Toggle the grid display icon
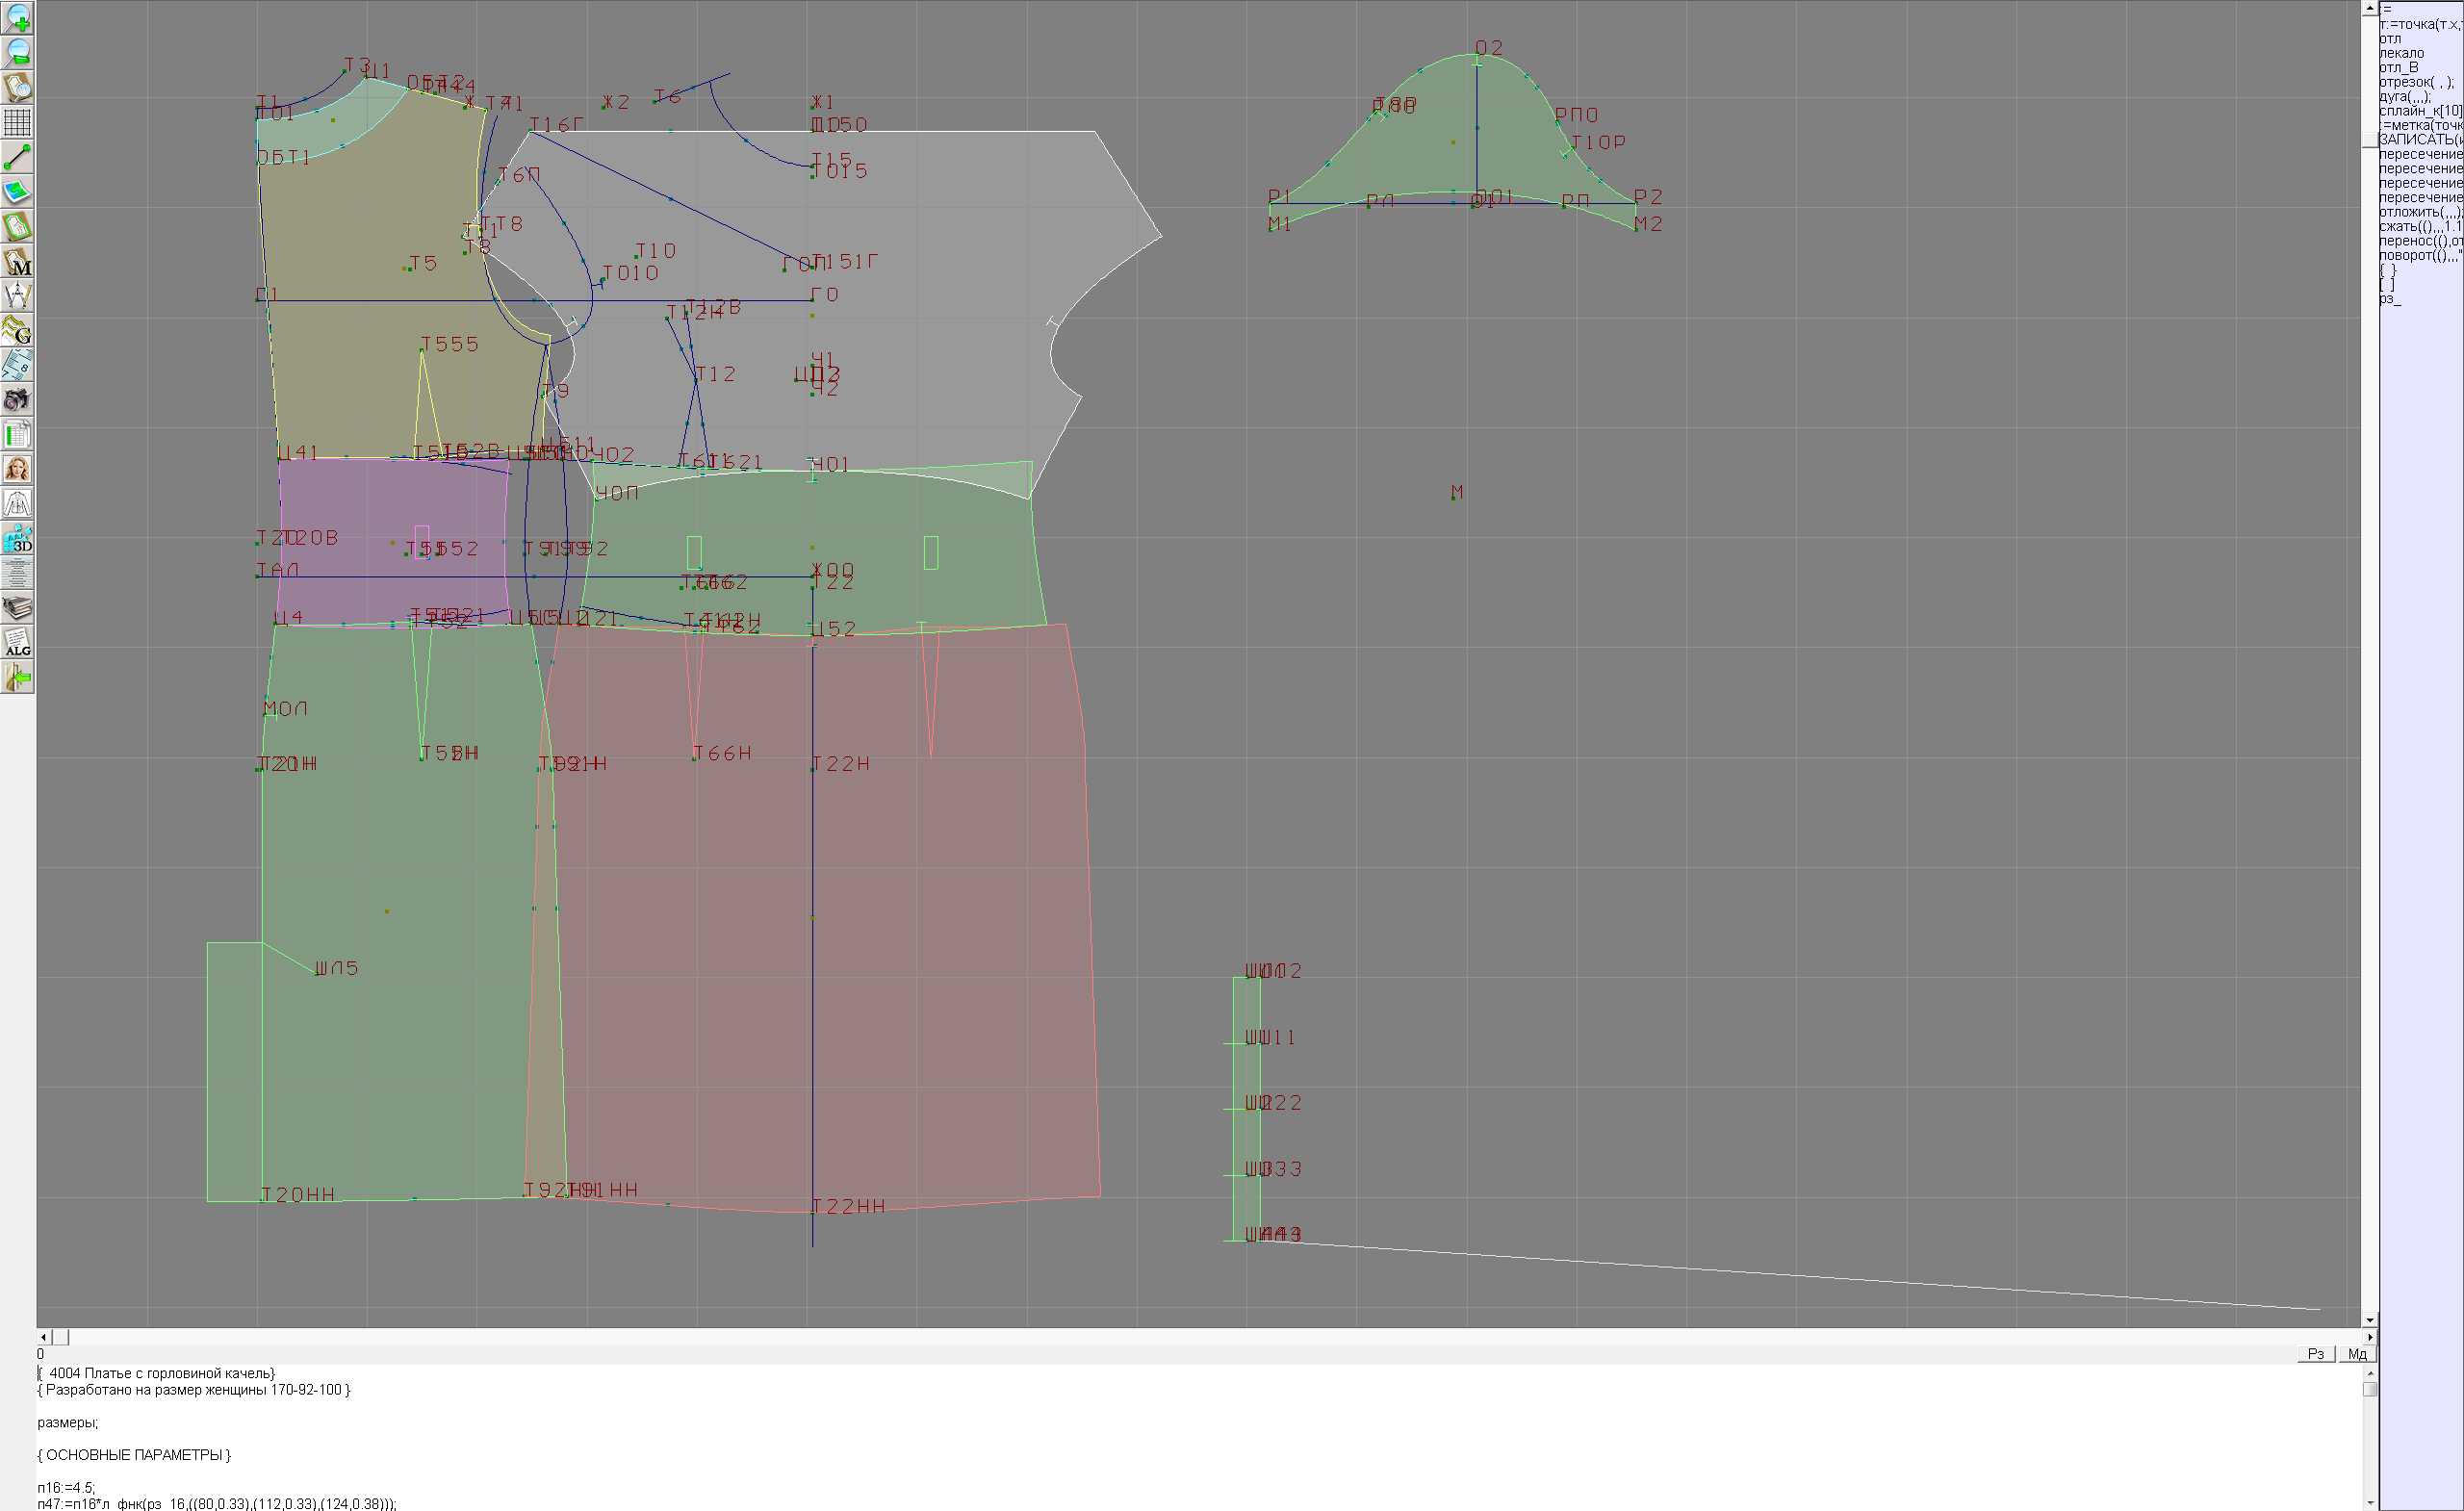Screen dimensions: 2464x1511 17,122
